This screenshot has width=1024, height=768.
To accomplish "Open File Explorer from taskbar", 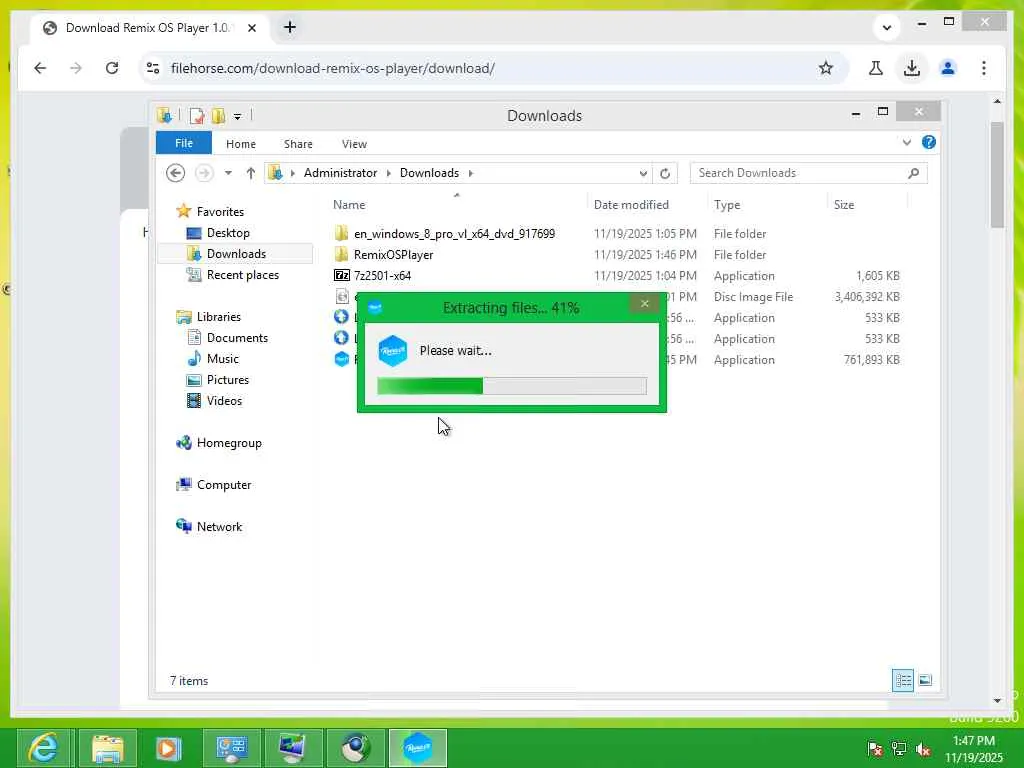I will [x=108, y=748].
